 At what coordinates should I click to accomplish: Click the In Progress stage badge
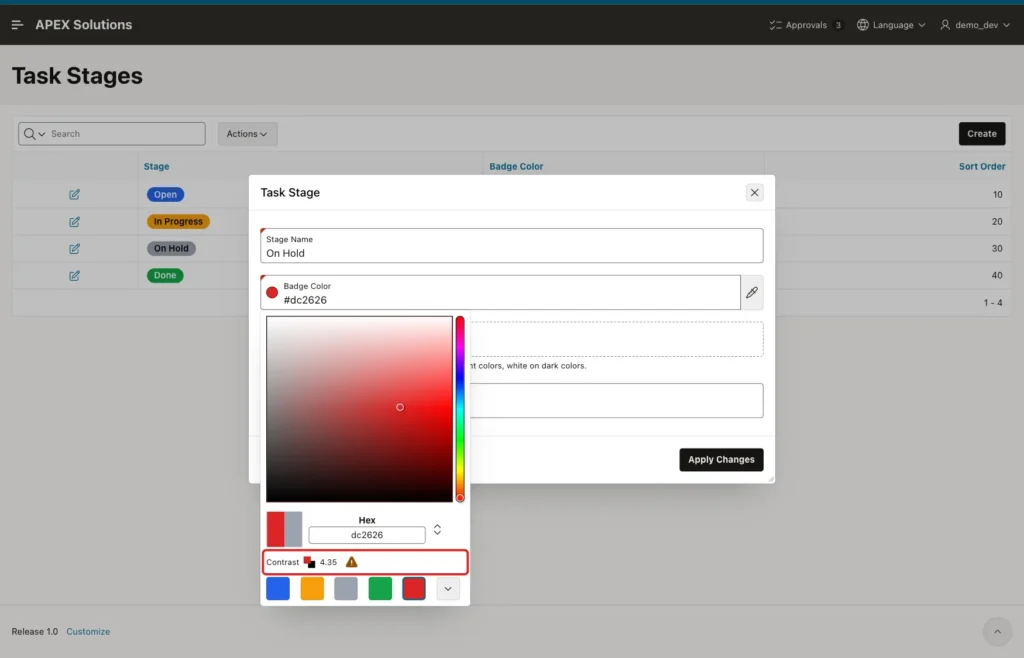(x=178, y=222)
